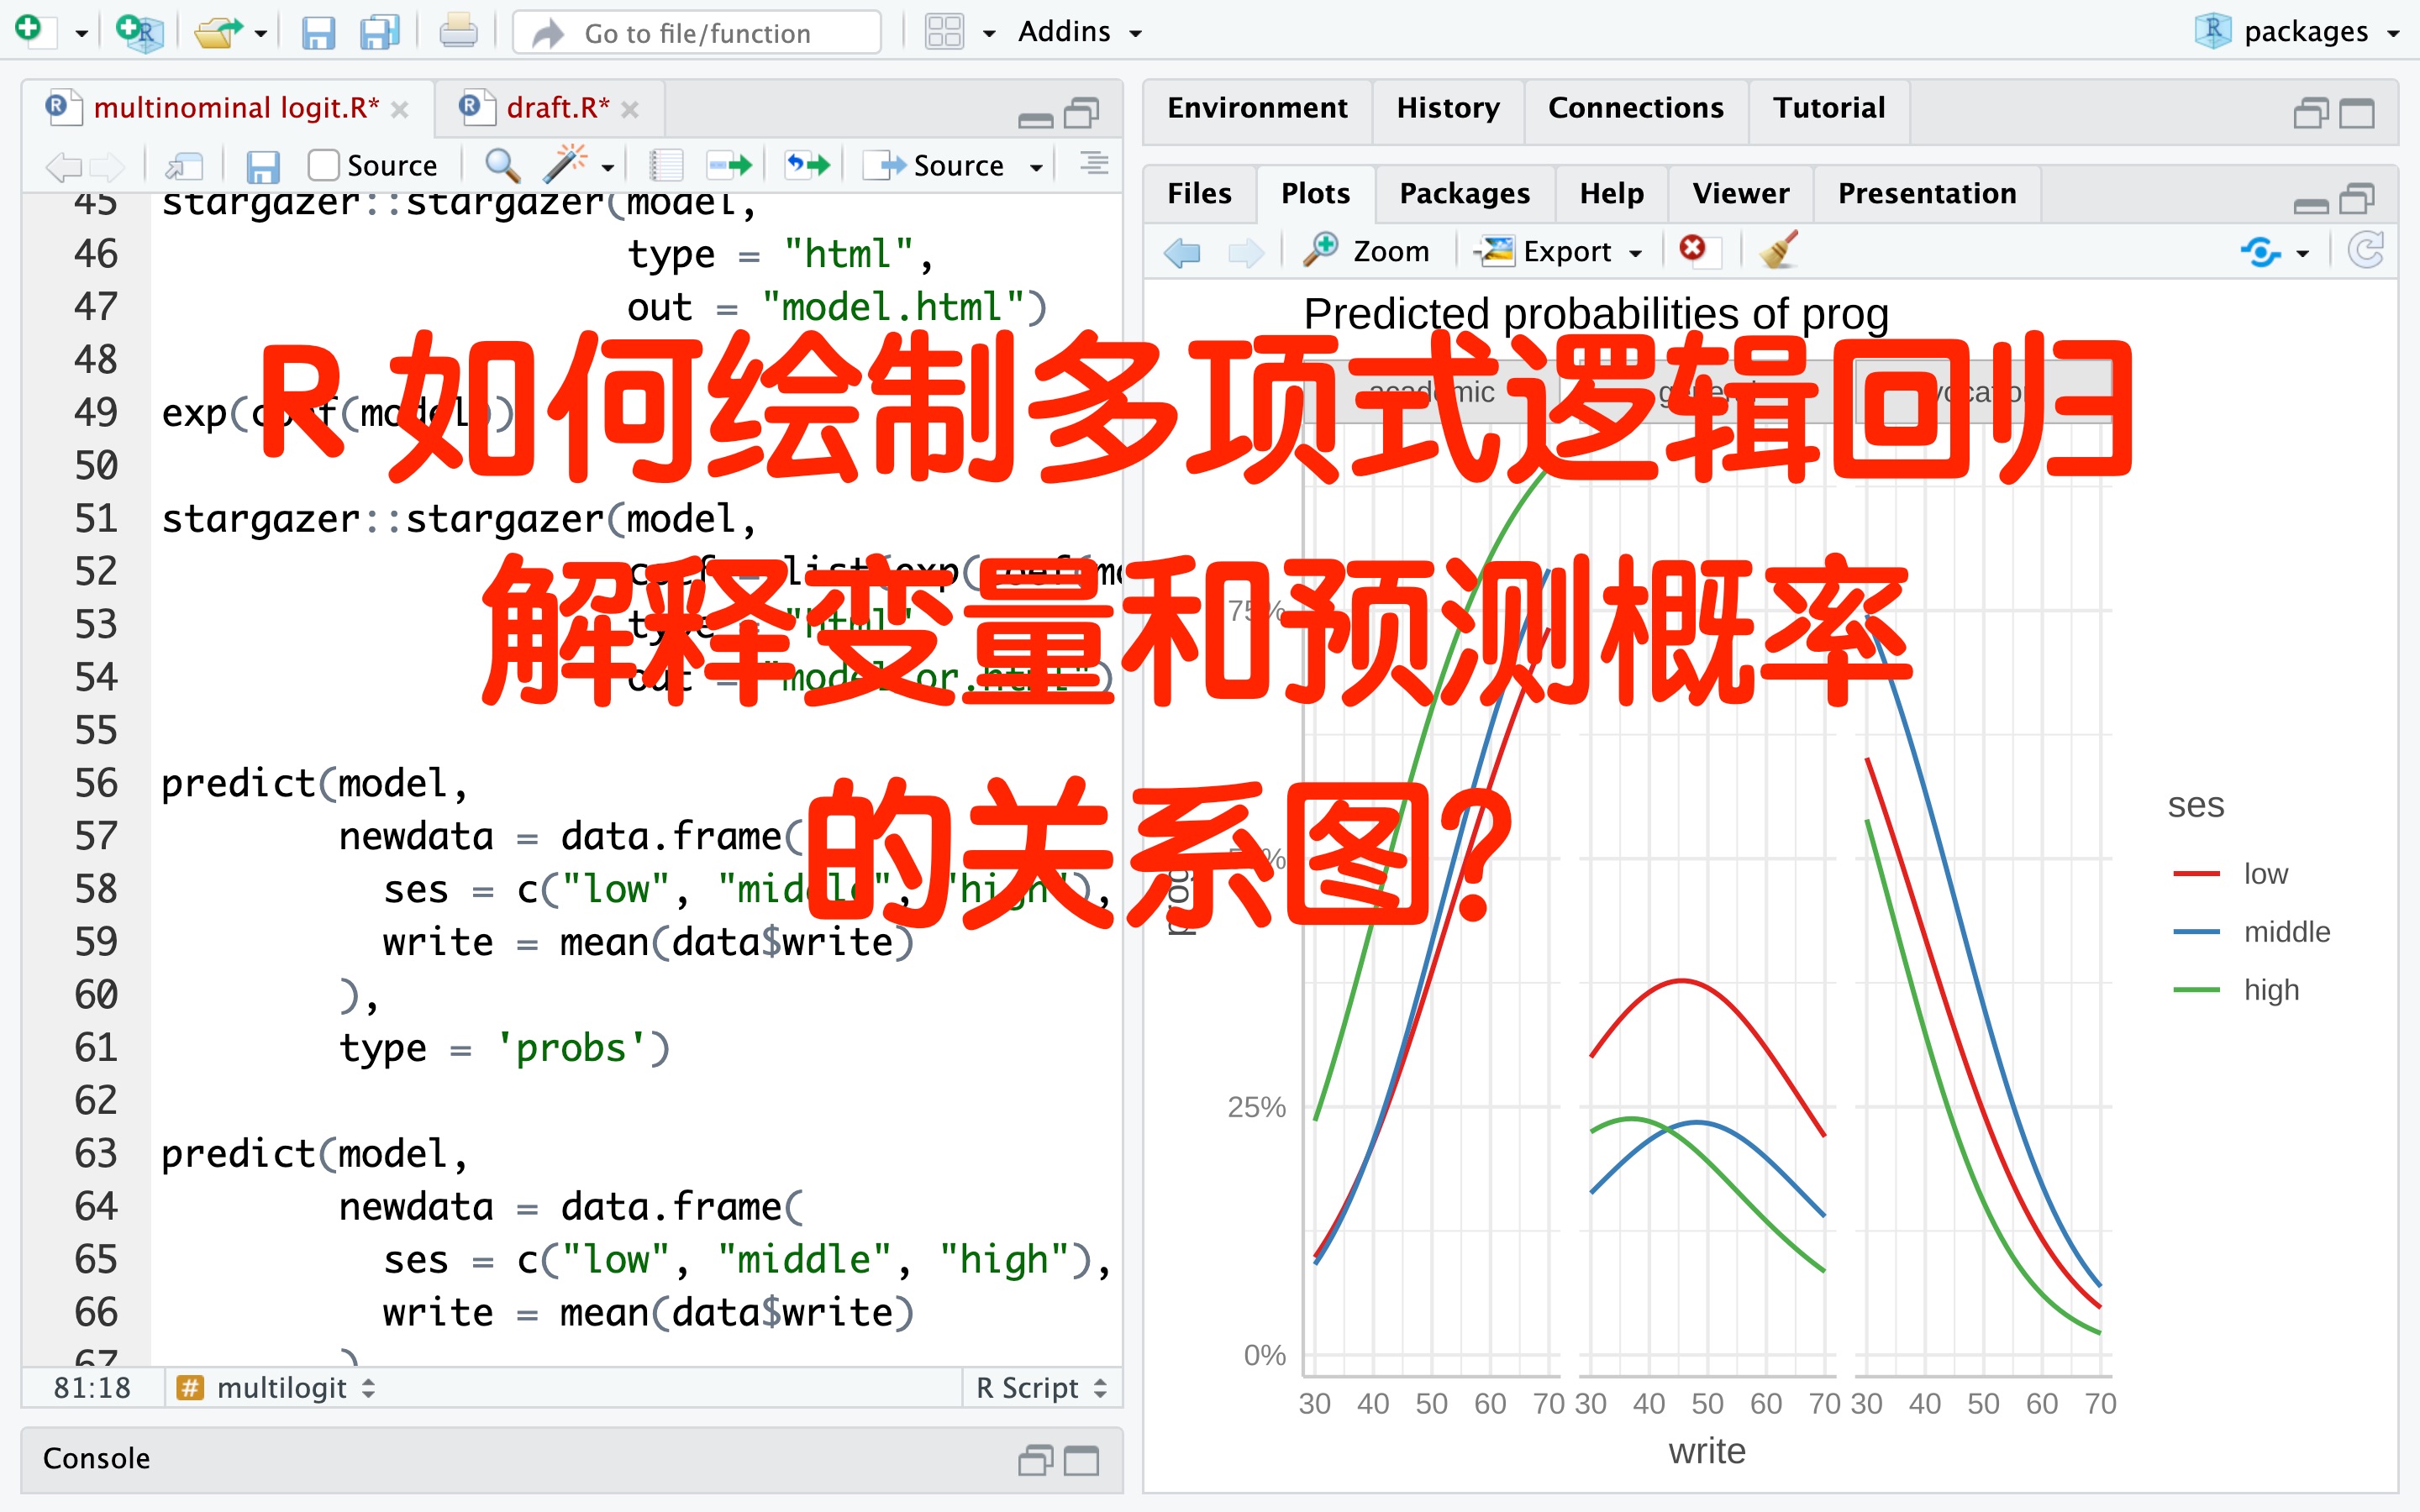Switch to the Packages tab
2420x1512 pixels.
1464,193
